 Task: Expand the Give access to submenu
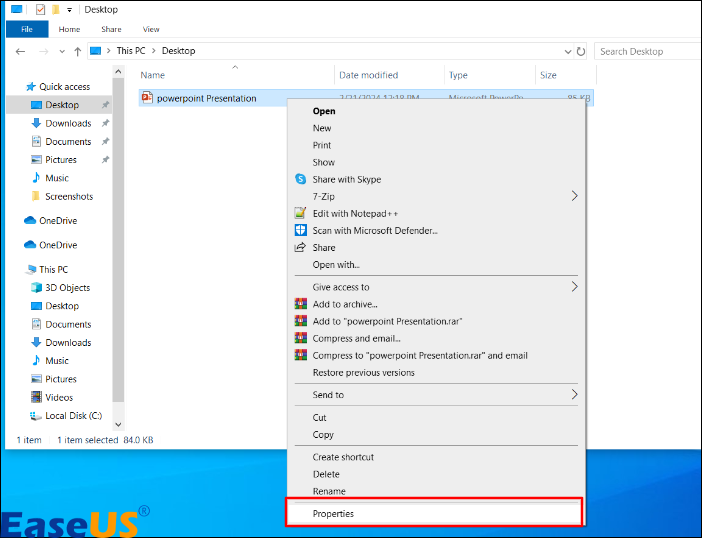click(574, 287)
